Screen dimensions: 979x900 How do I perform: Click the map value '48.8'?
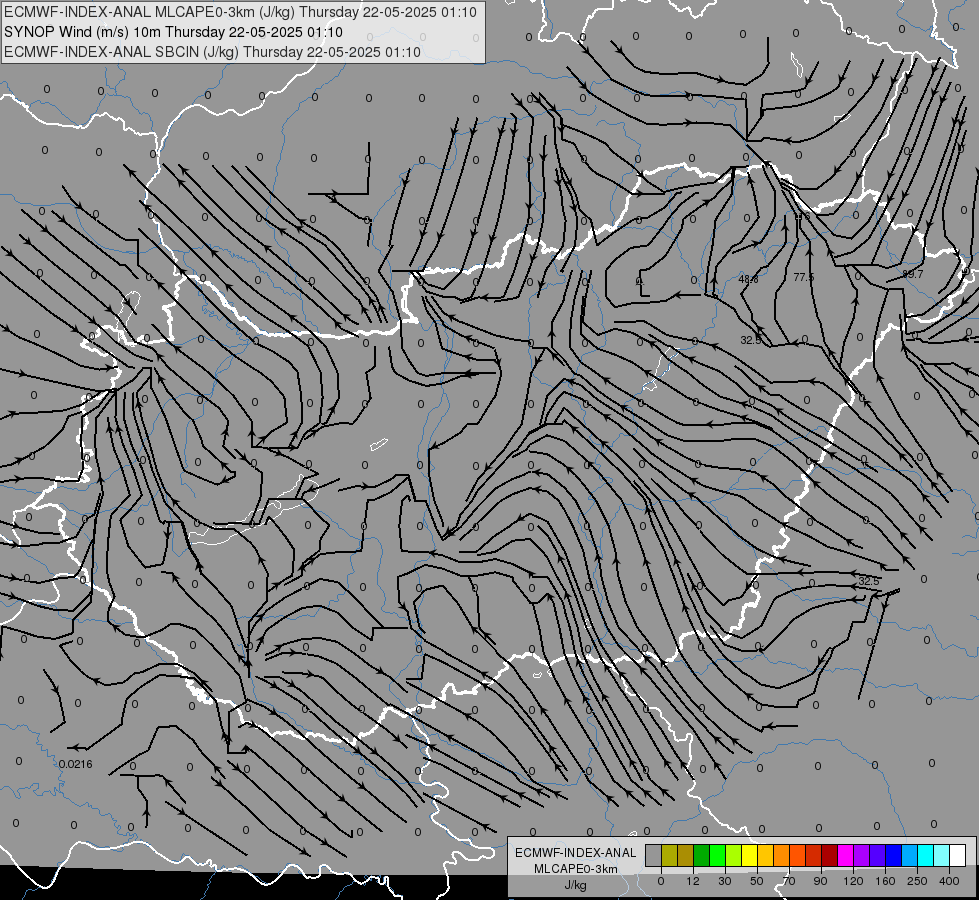pos(748,279)
